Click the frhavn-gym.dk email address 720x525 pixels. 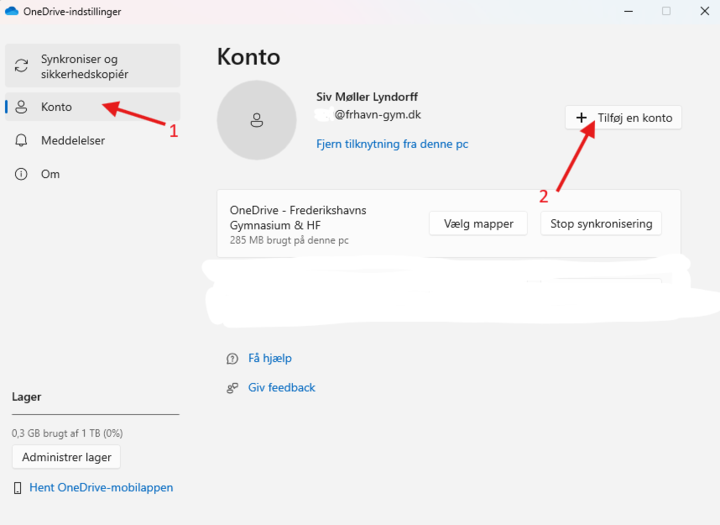point(377,115)
